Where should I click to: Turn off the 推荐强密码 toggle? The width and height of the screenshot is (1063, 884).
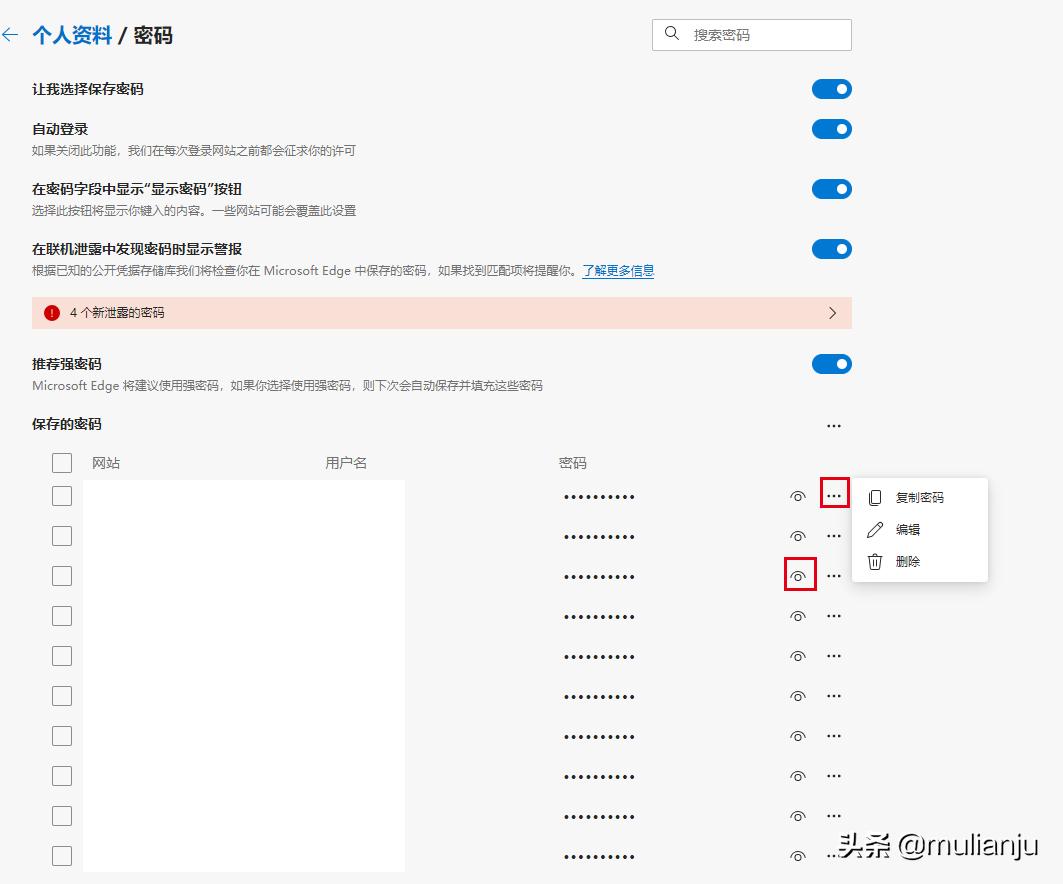coord(831,363)
